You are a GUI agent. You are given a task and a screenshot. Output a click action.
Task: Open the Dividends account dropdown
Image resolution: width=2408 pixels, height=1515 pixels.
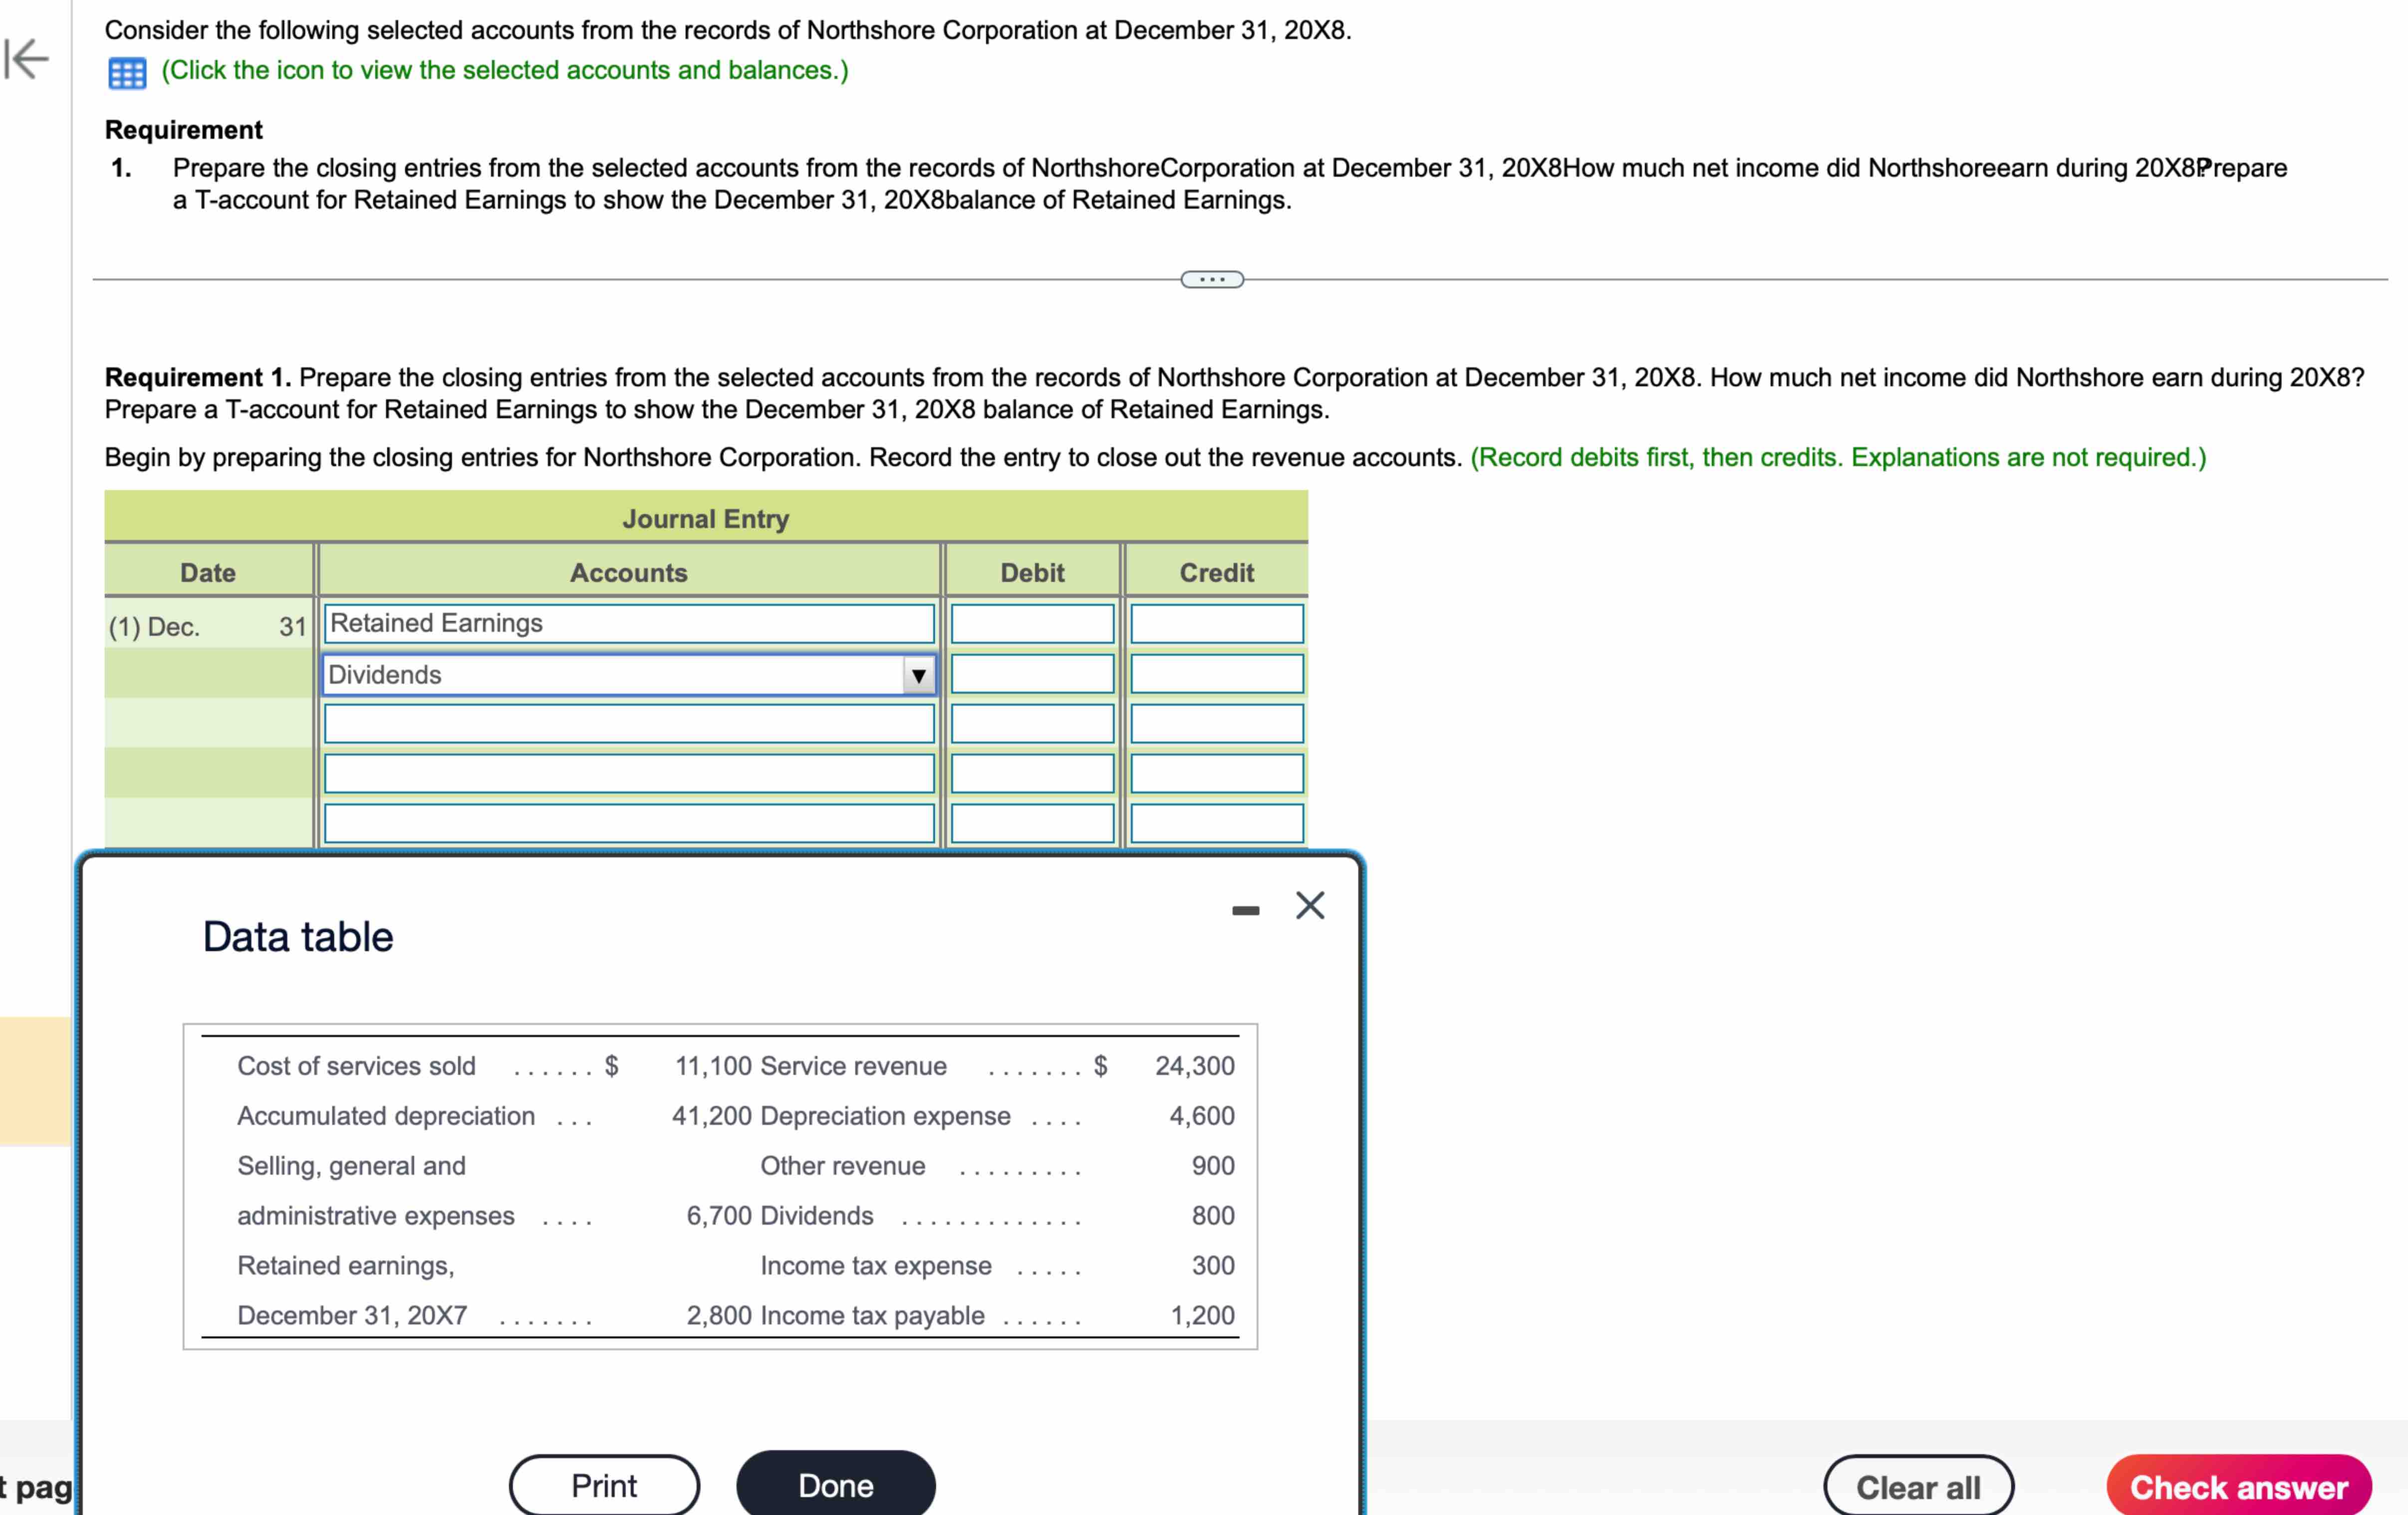917,675
